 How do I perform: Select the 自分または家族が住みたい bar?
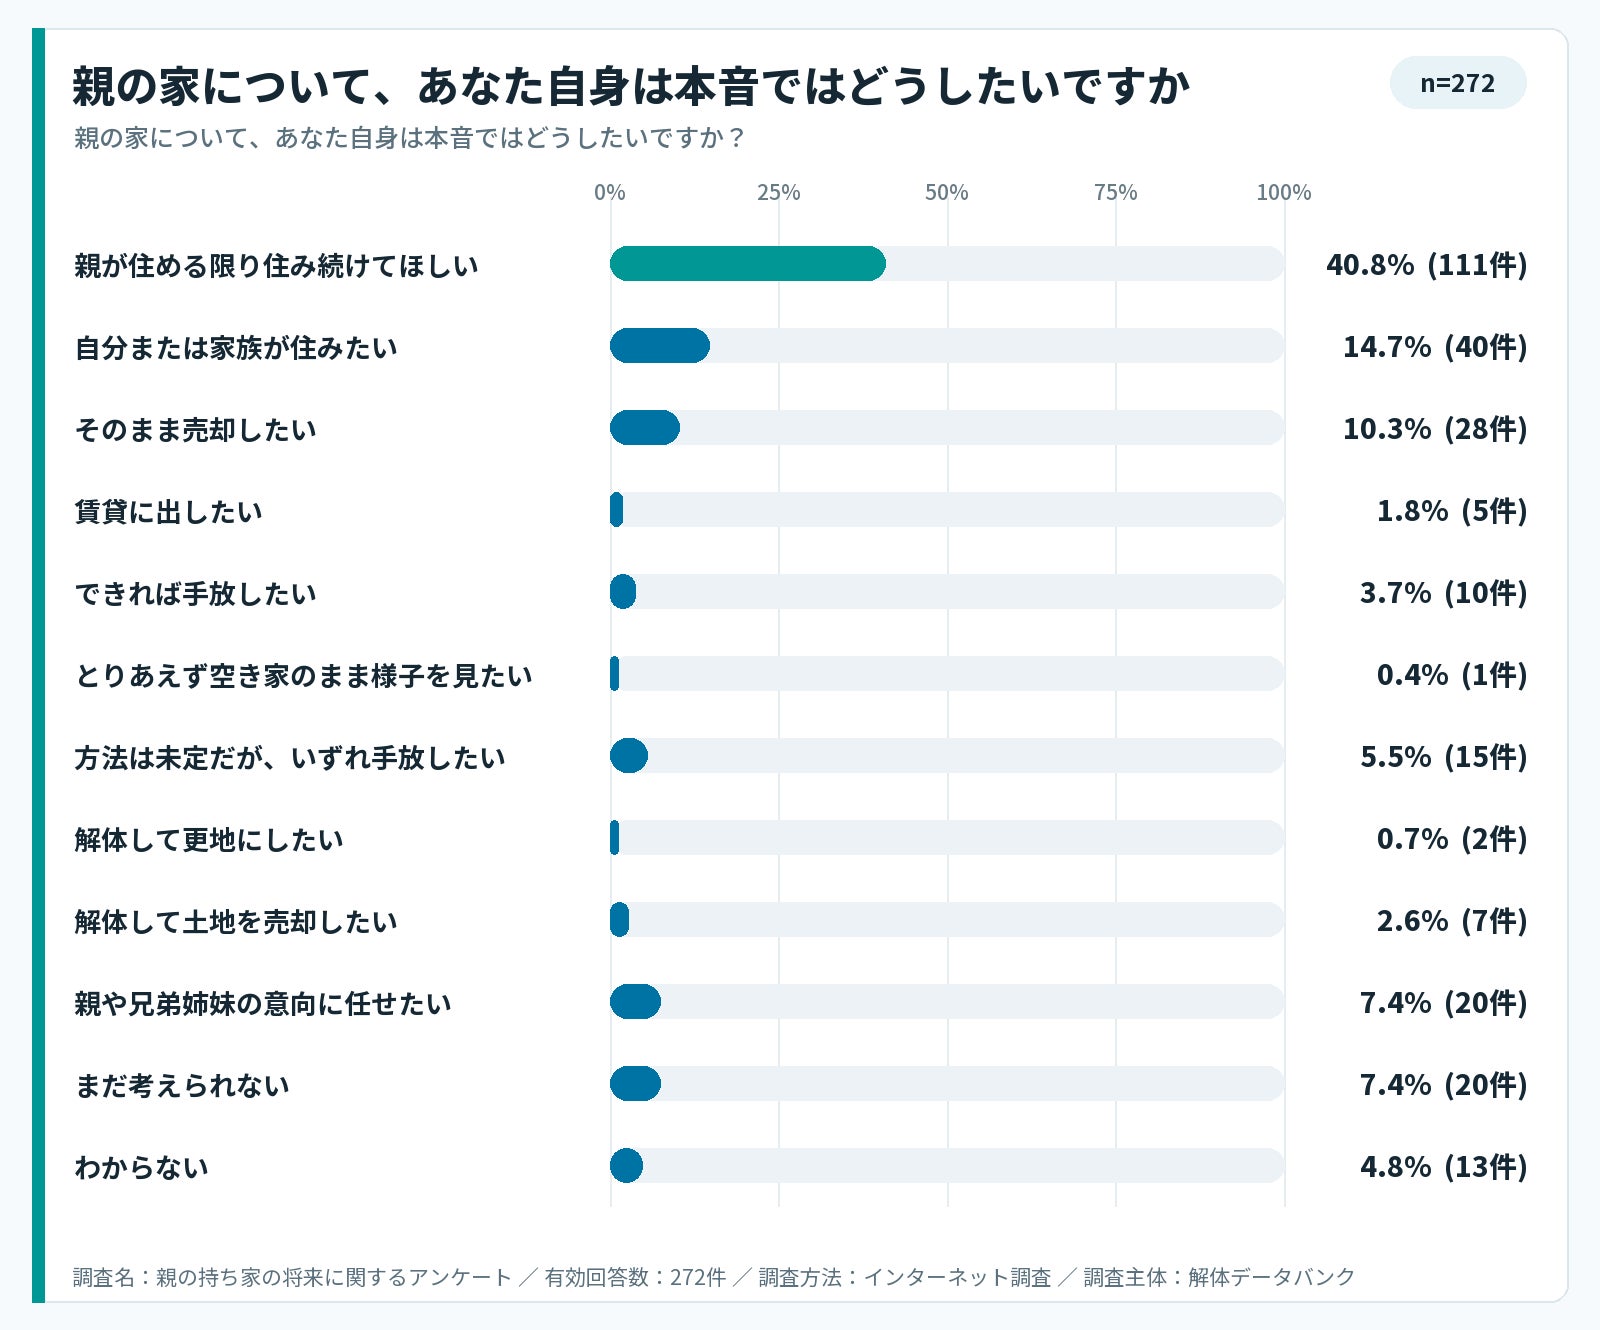pyautogui.click(x=660, y=346)
